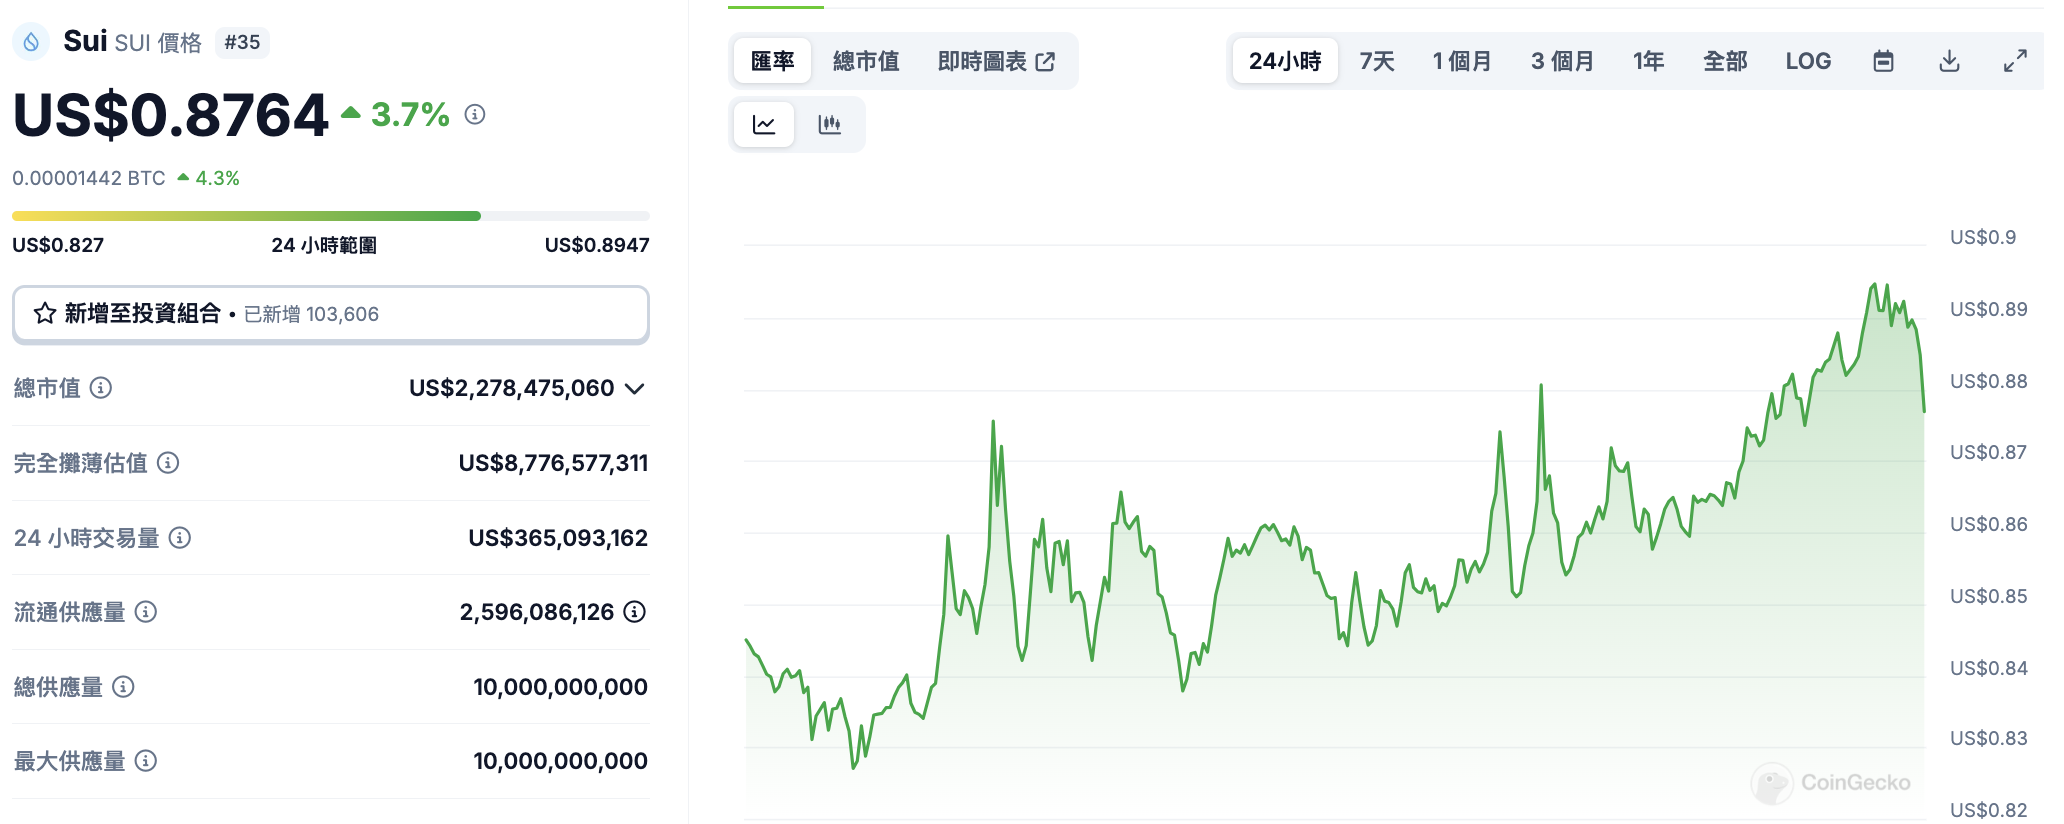
Task: Click the US$0.9 axis label
Action: [x=1983, y=237]
